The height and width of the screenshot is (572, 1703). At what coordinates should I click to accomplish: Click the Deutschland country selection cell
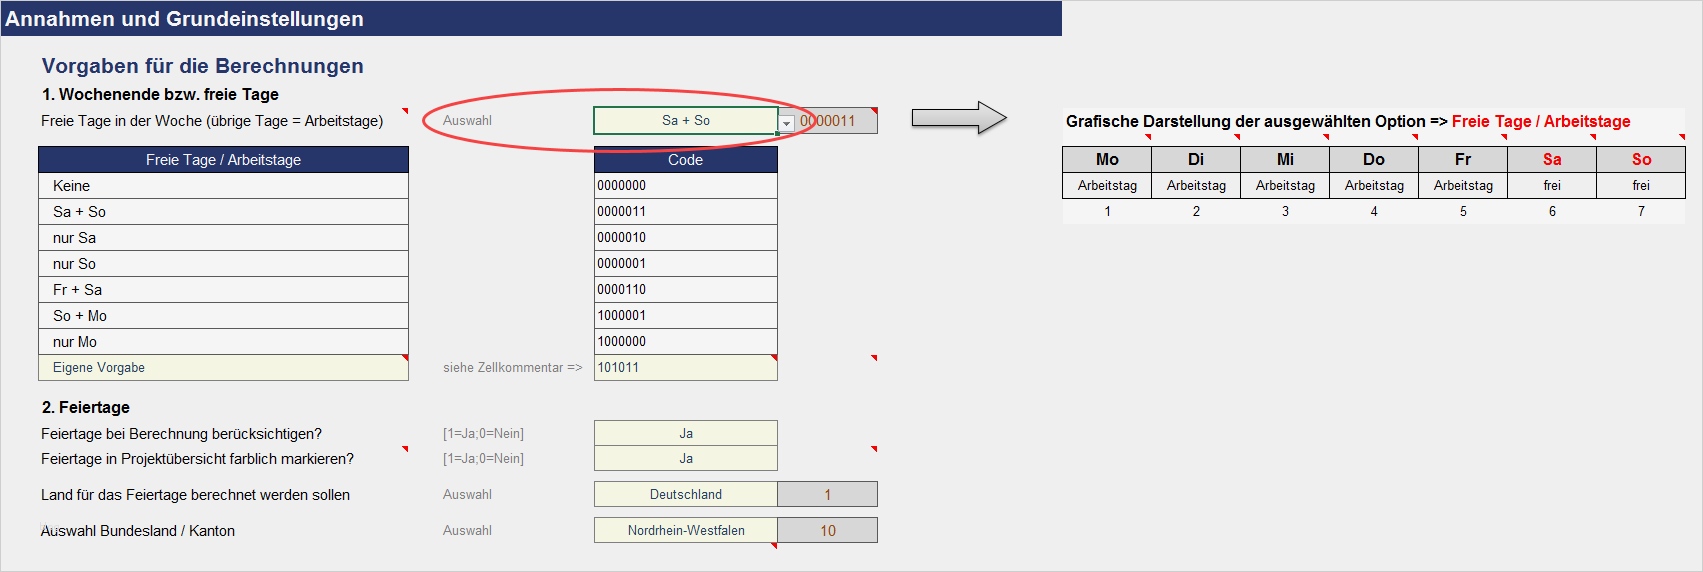coord(685,494)
